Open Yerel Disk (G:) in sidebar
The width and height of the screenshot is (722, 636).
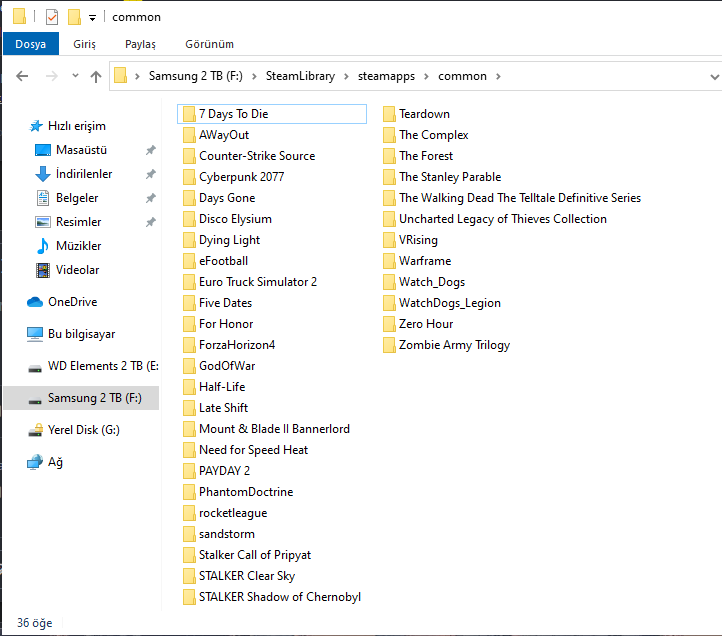point(83,430)
